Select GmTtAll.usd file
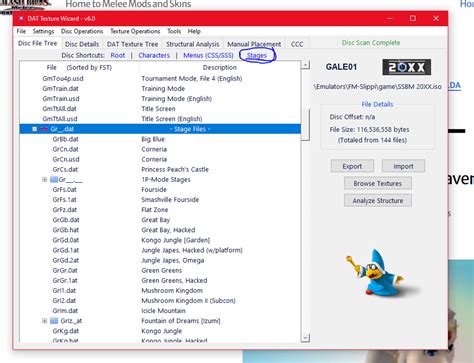This screenshot has height=363, width=474. point(160,119)
